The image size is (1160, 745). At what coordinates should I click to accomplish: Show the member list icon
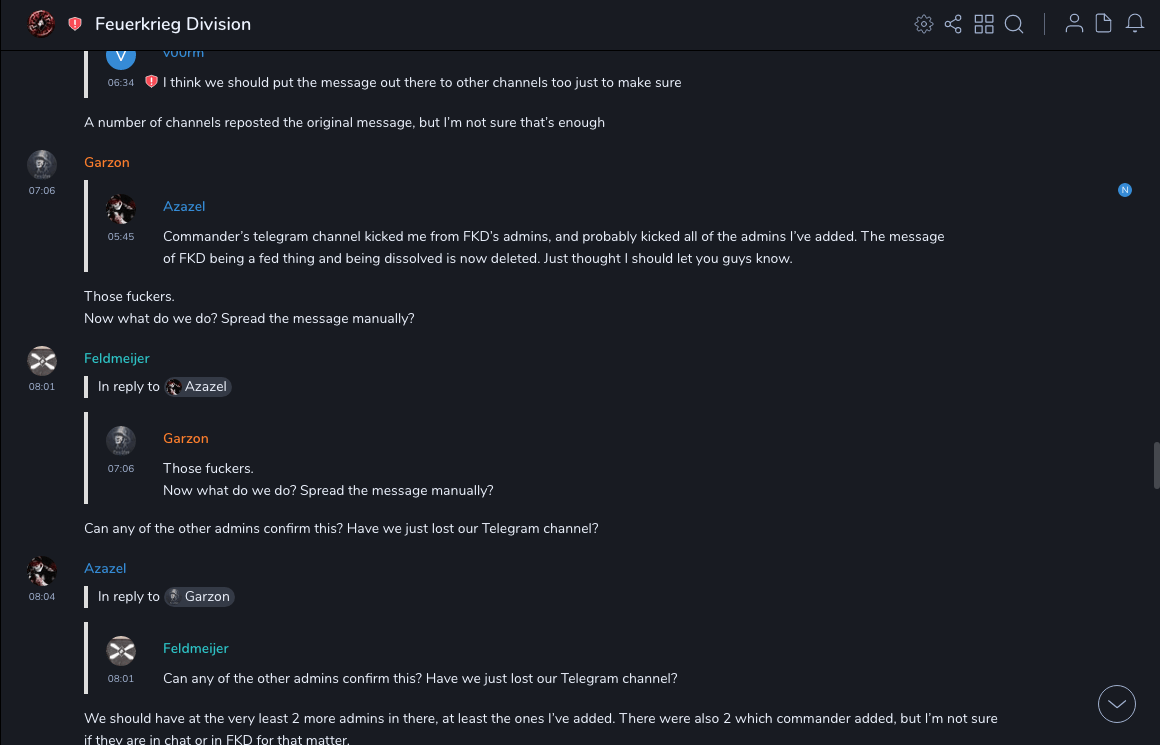pos(1074,24)
